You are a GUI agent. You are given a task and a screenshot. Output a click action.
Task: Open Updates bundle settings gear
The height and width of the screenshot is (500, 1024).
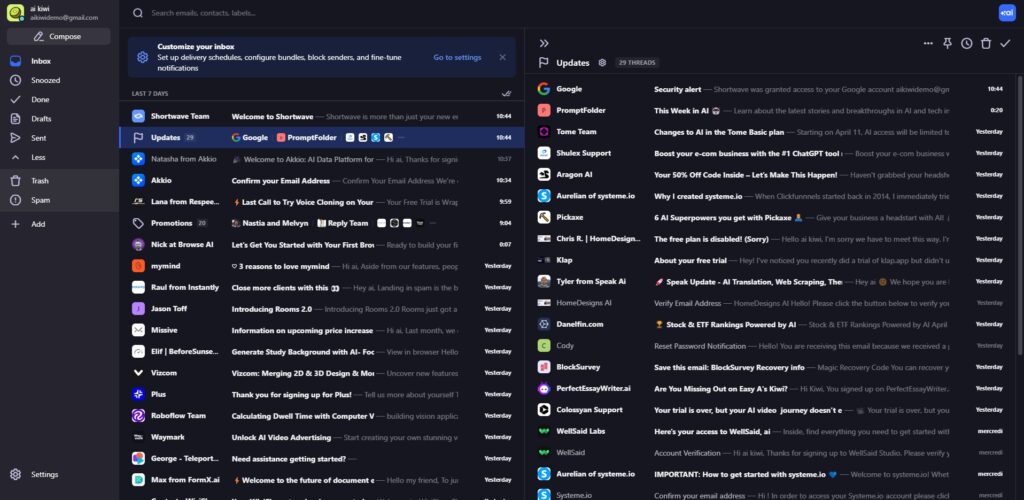click(x=602, y=63)
